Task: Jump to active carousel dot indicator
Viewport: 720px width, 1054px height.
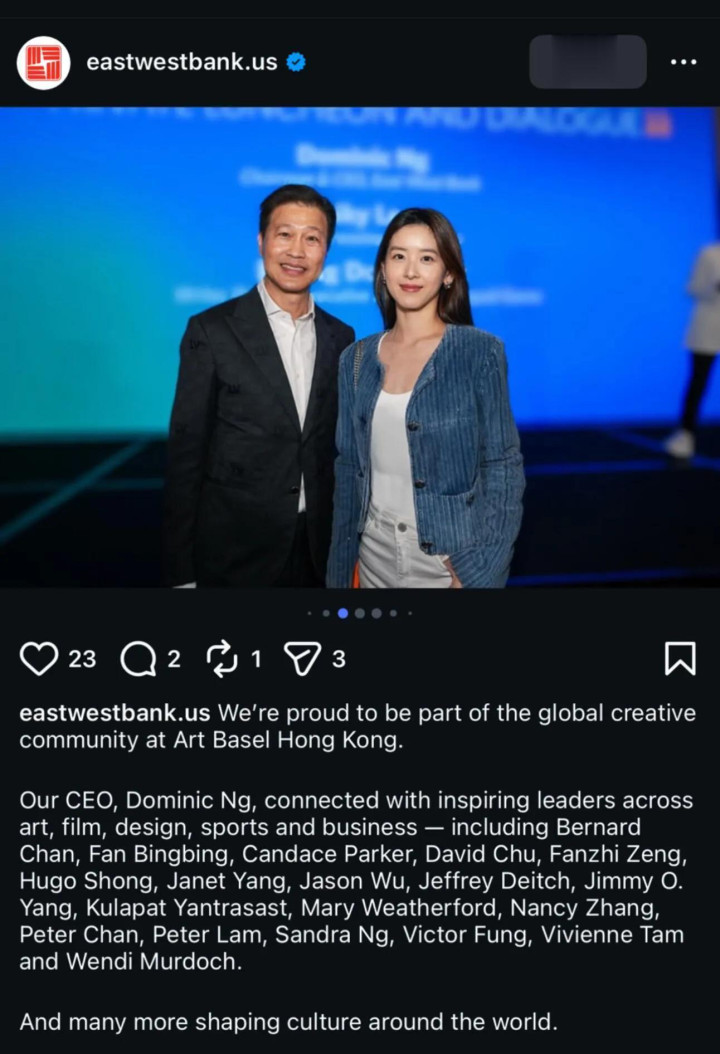Action: pos(343,613)
